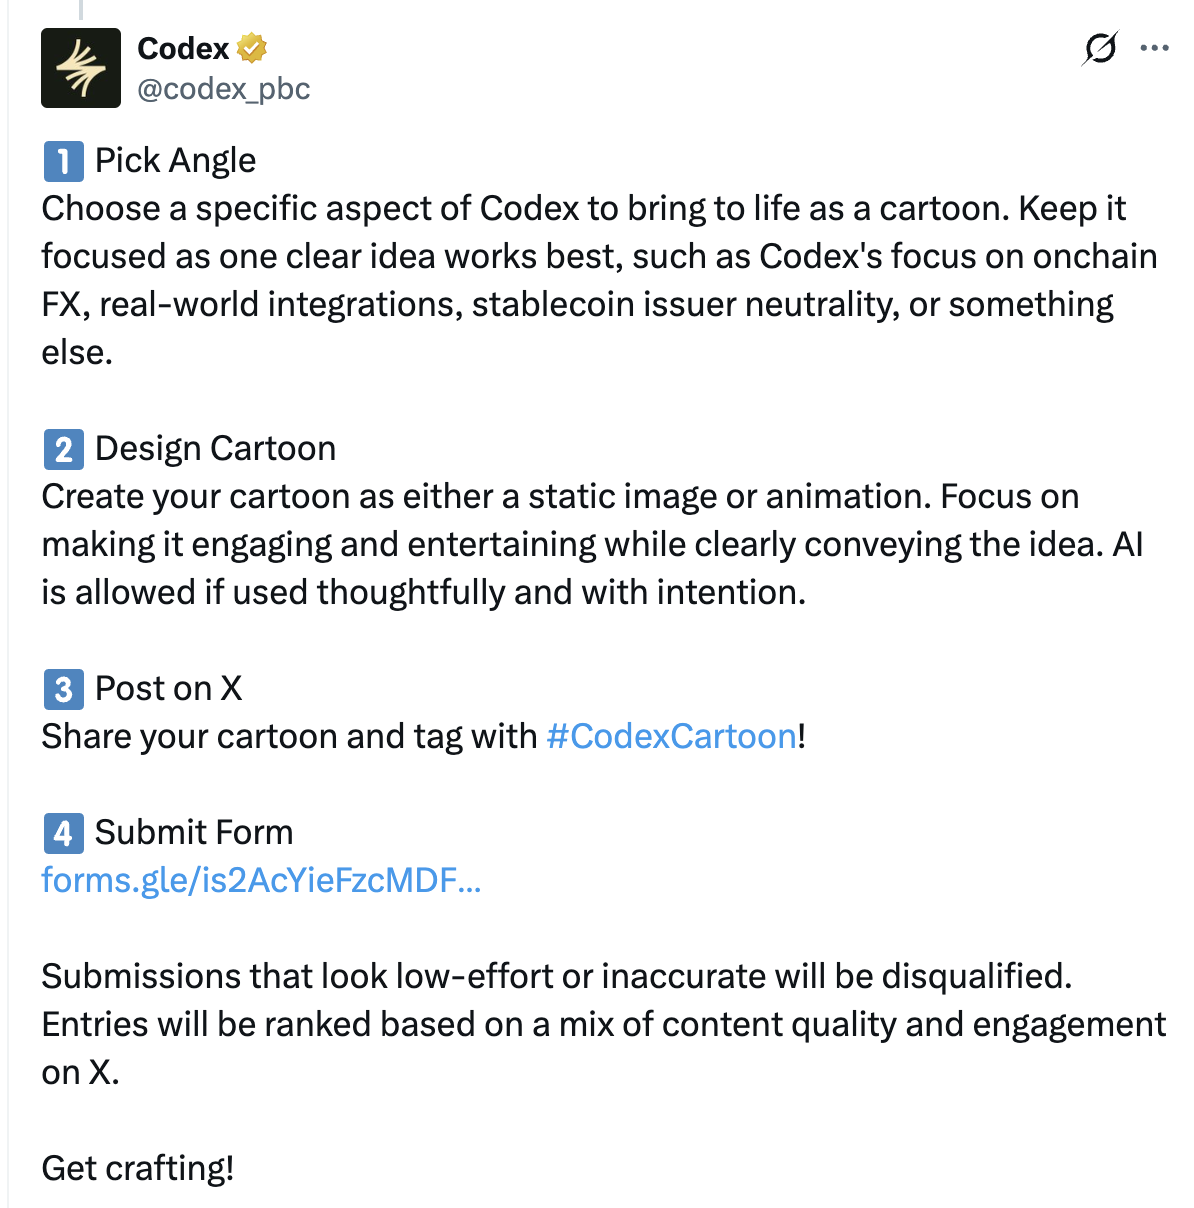Open the #CodexCartoon hashtag
Screen dimensions: 1194x1208
[672, 737]
